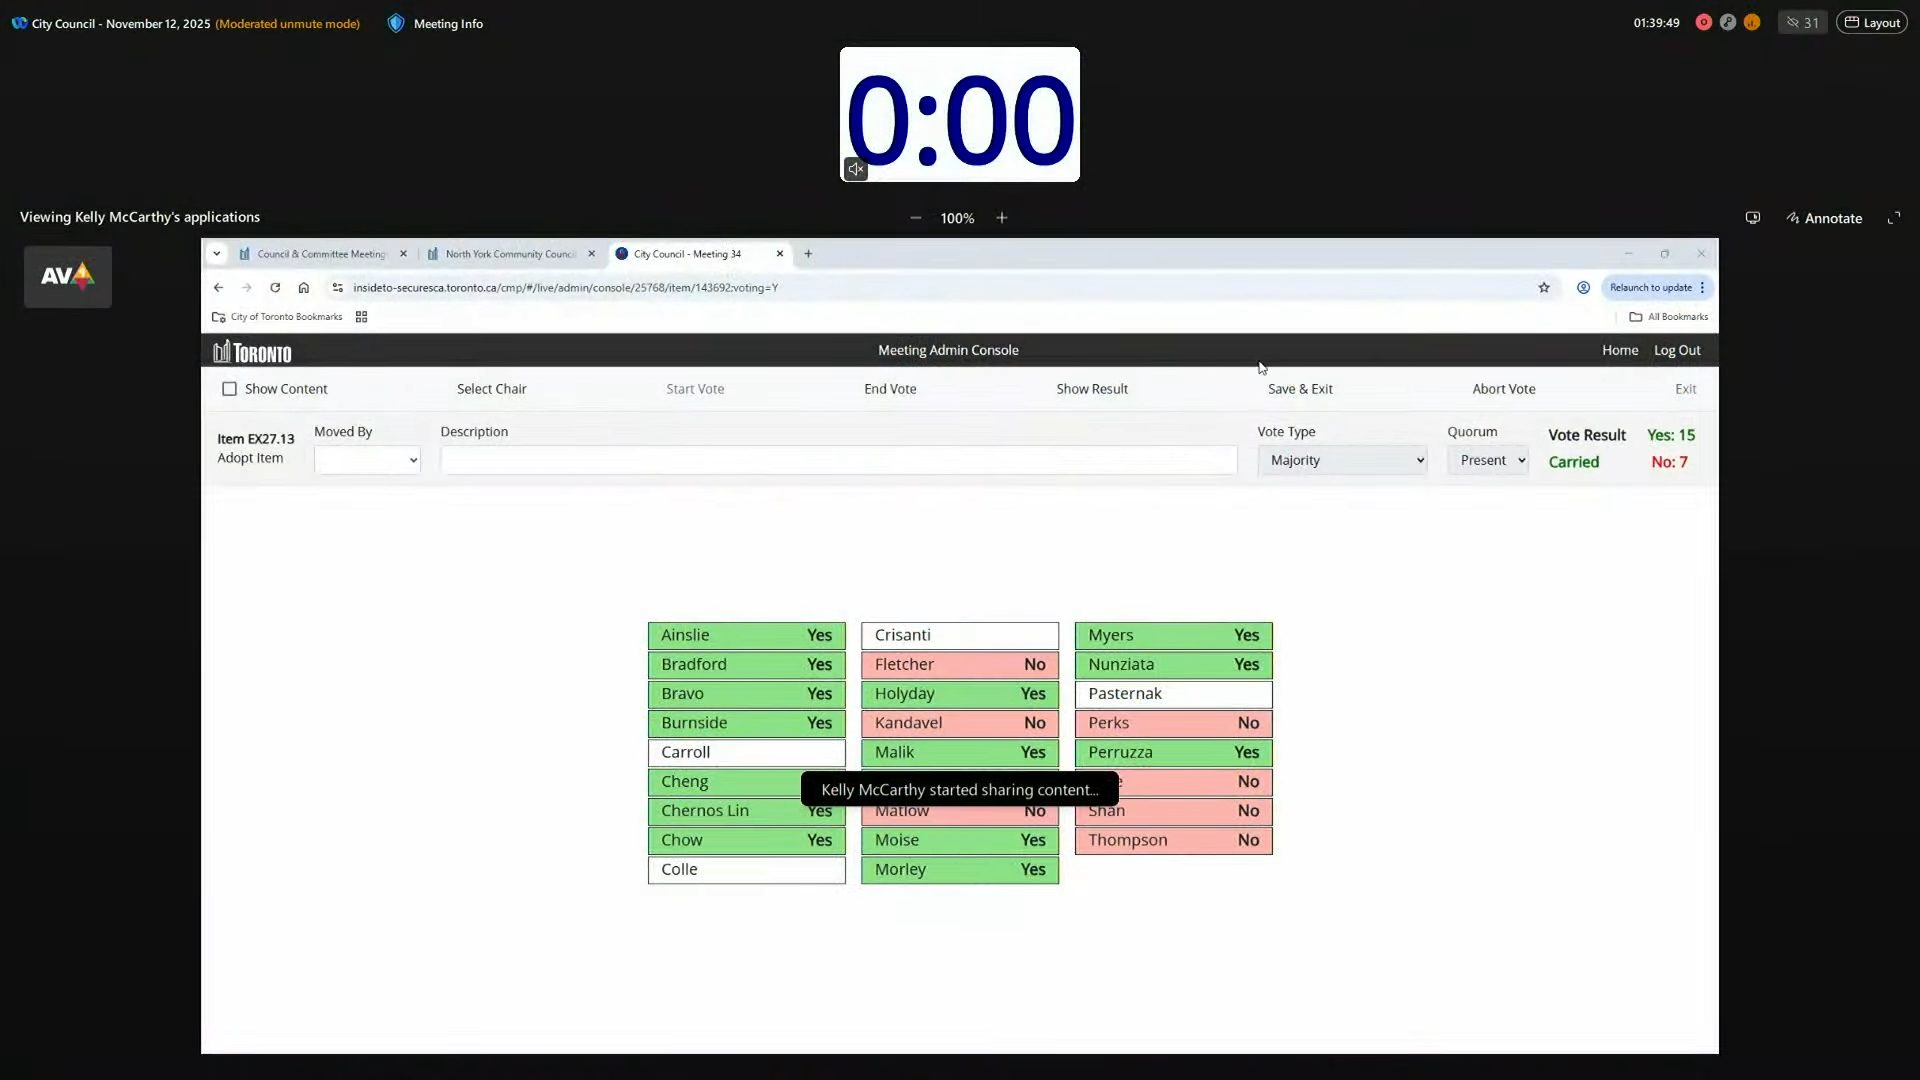The image size is (1920, 1080).
Task: Bookmark the current page with the star
Action: point(1544,287)
